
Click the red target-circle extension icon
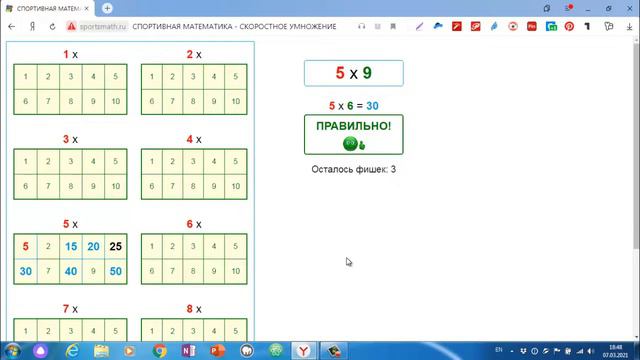pos(513,27)
